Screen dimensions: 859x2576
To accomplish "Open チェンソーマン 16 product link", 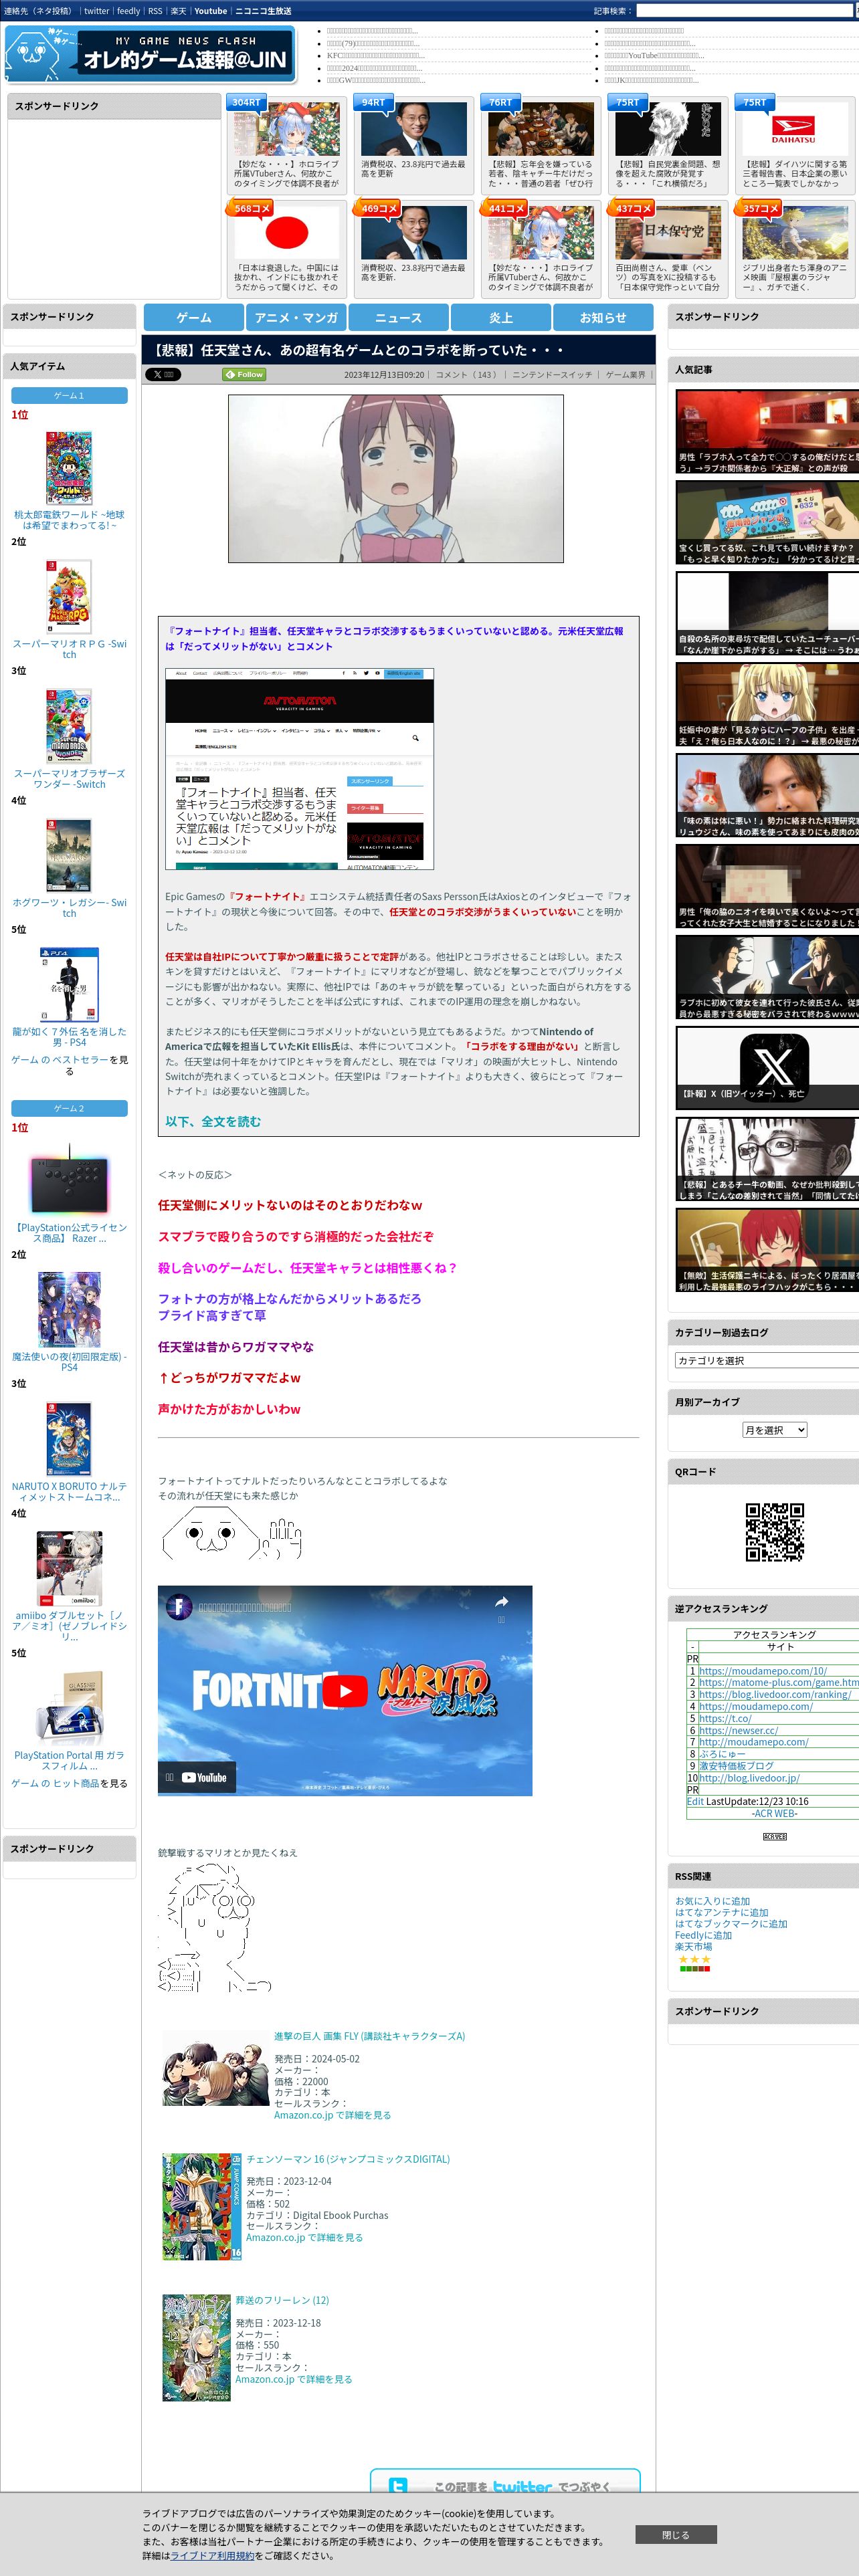I will (348, 2159).
